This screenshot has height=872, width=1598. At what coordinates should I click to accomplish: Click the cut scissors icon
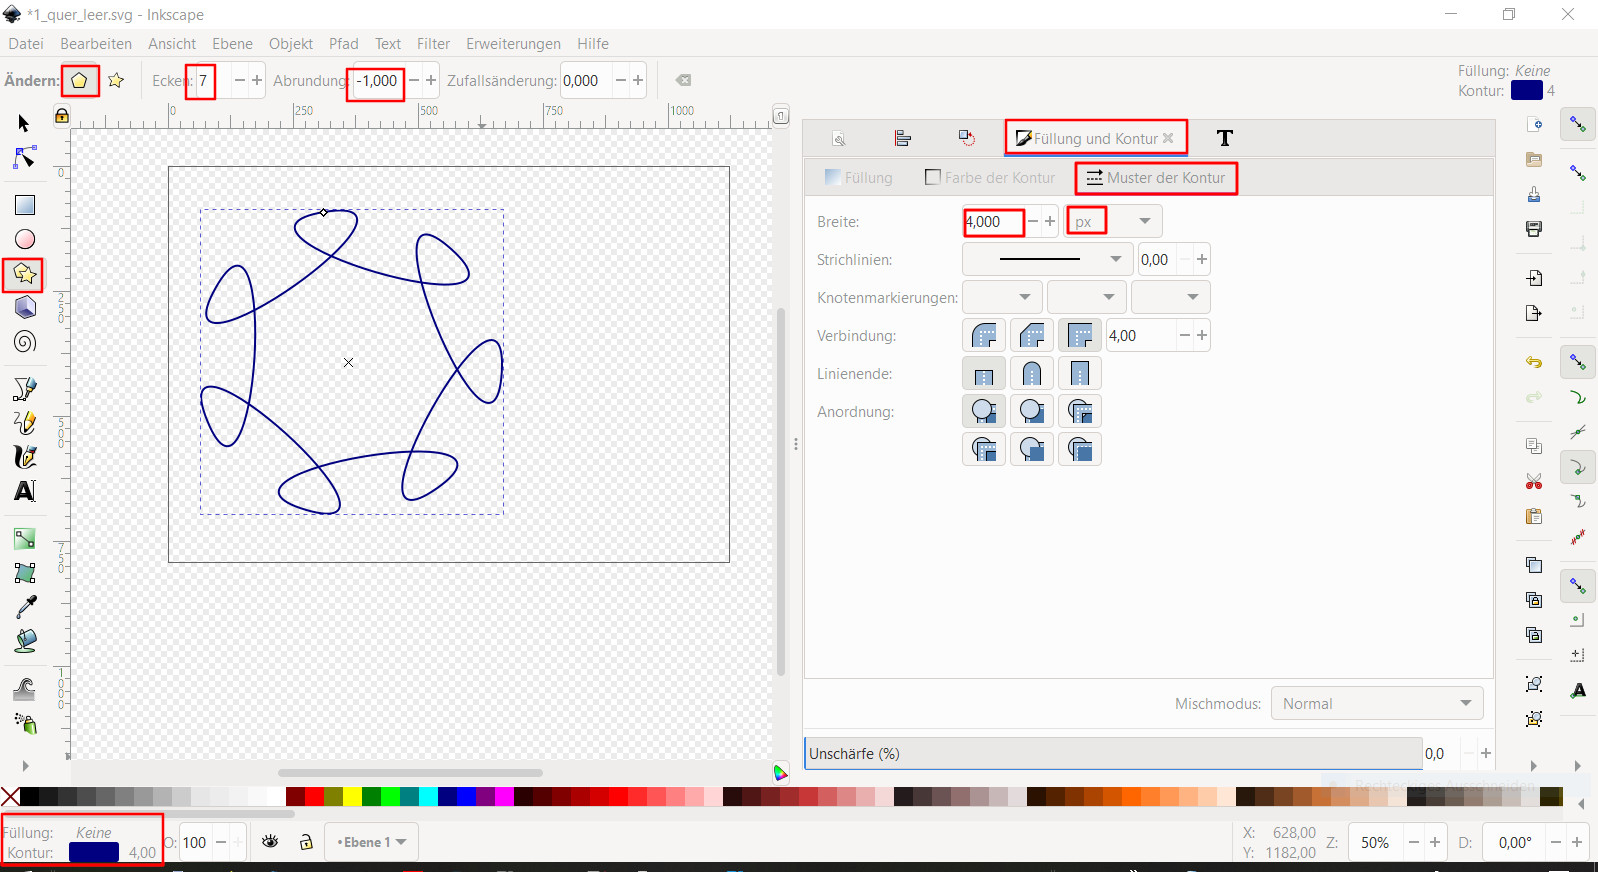(x=1534, y=481)
